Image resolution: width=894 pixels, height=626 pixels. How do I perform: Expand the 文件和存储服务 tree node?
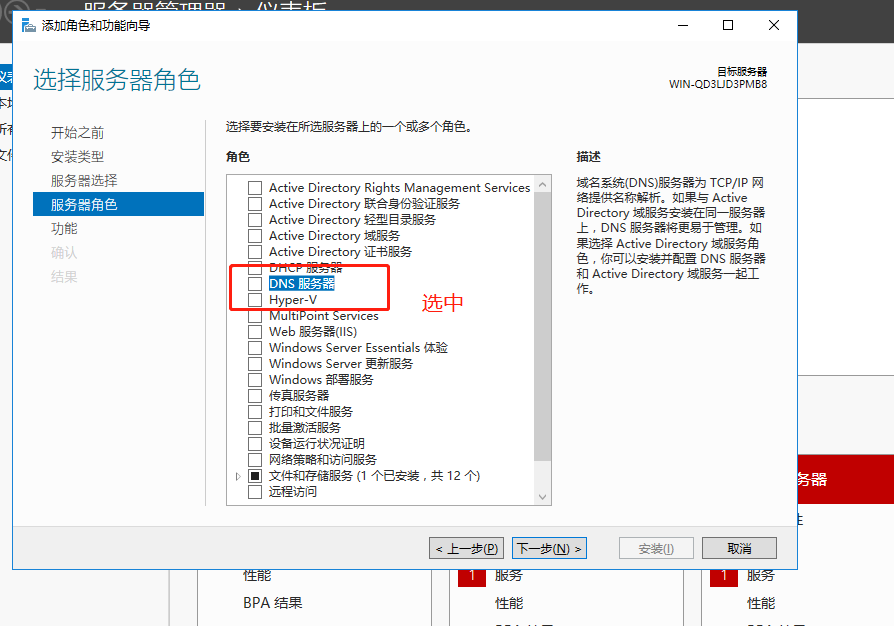[238, 476]
